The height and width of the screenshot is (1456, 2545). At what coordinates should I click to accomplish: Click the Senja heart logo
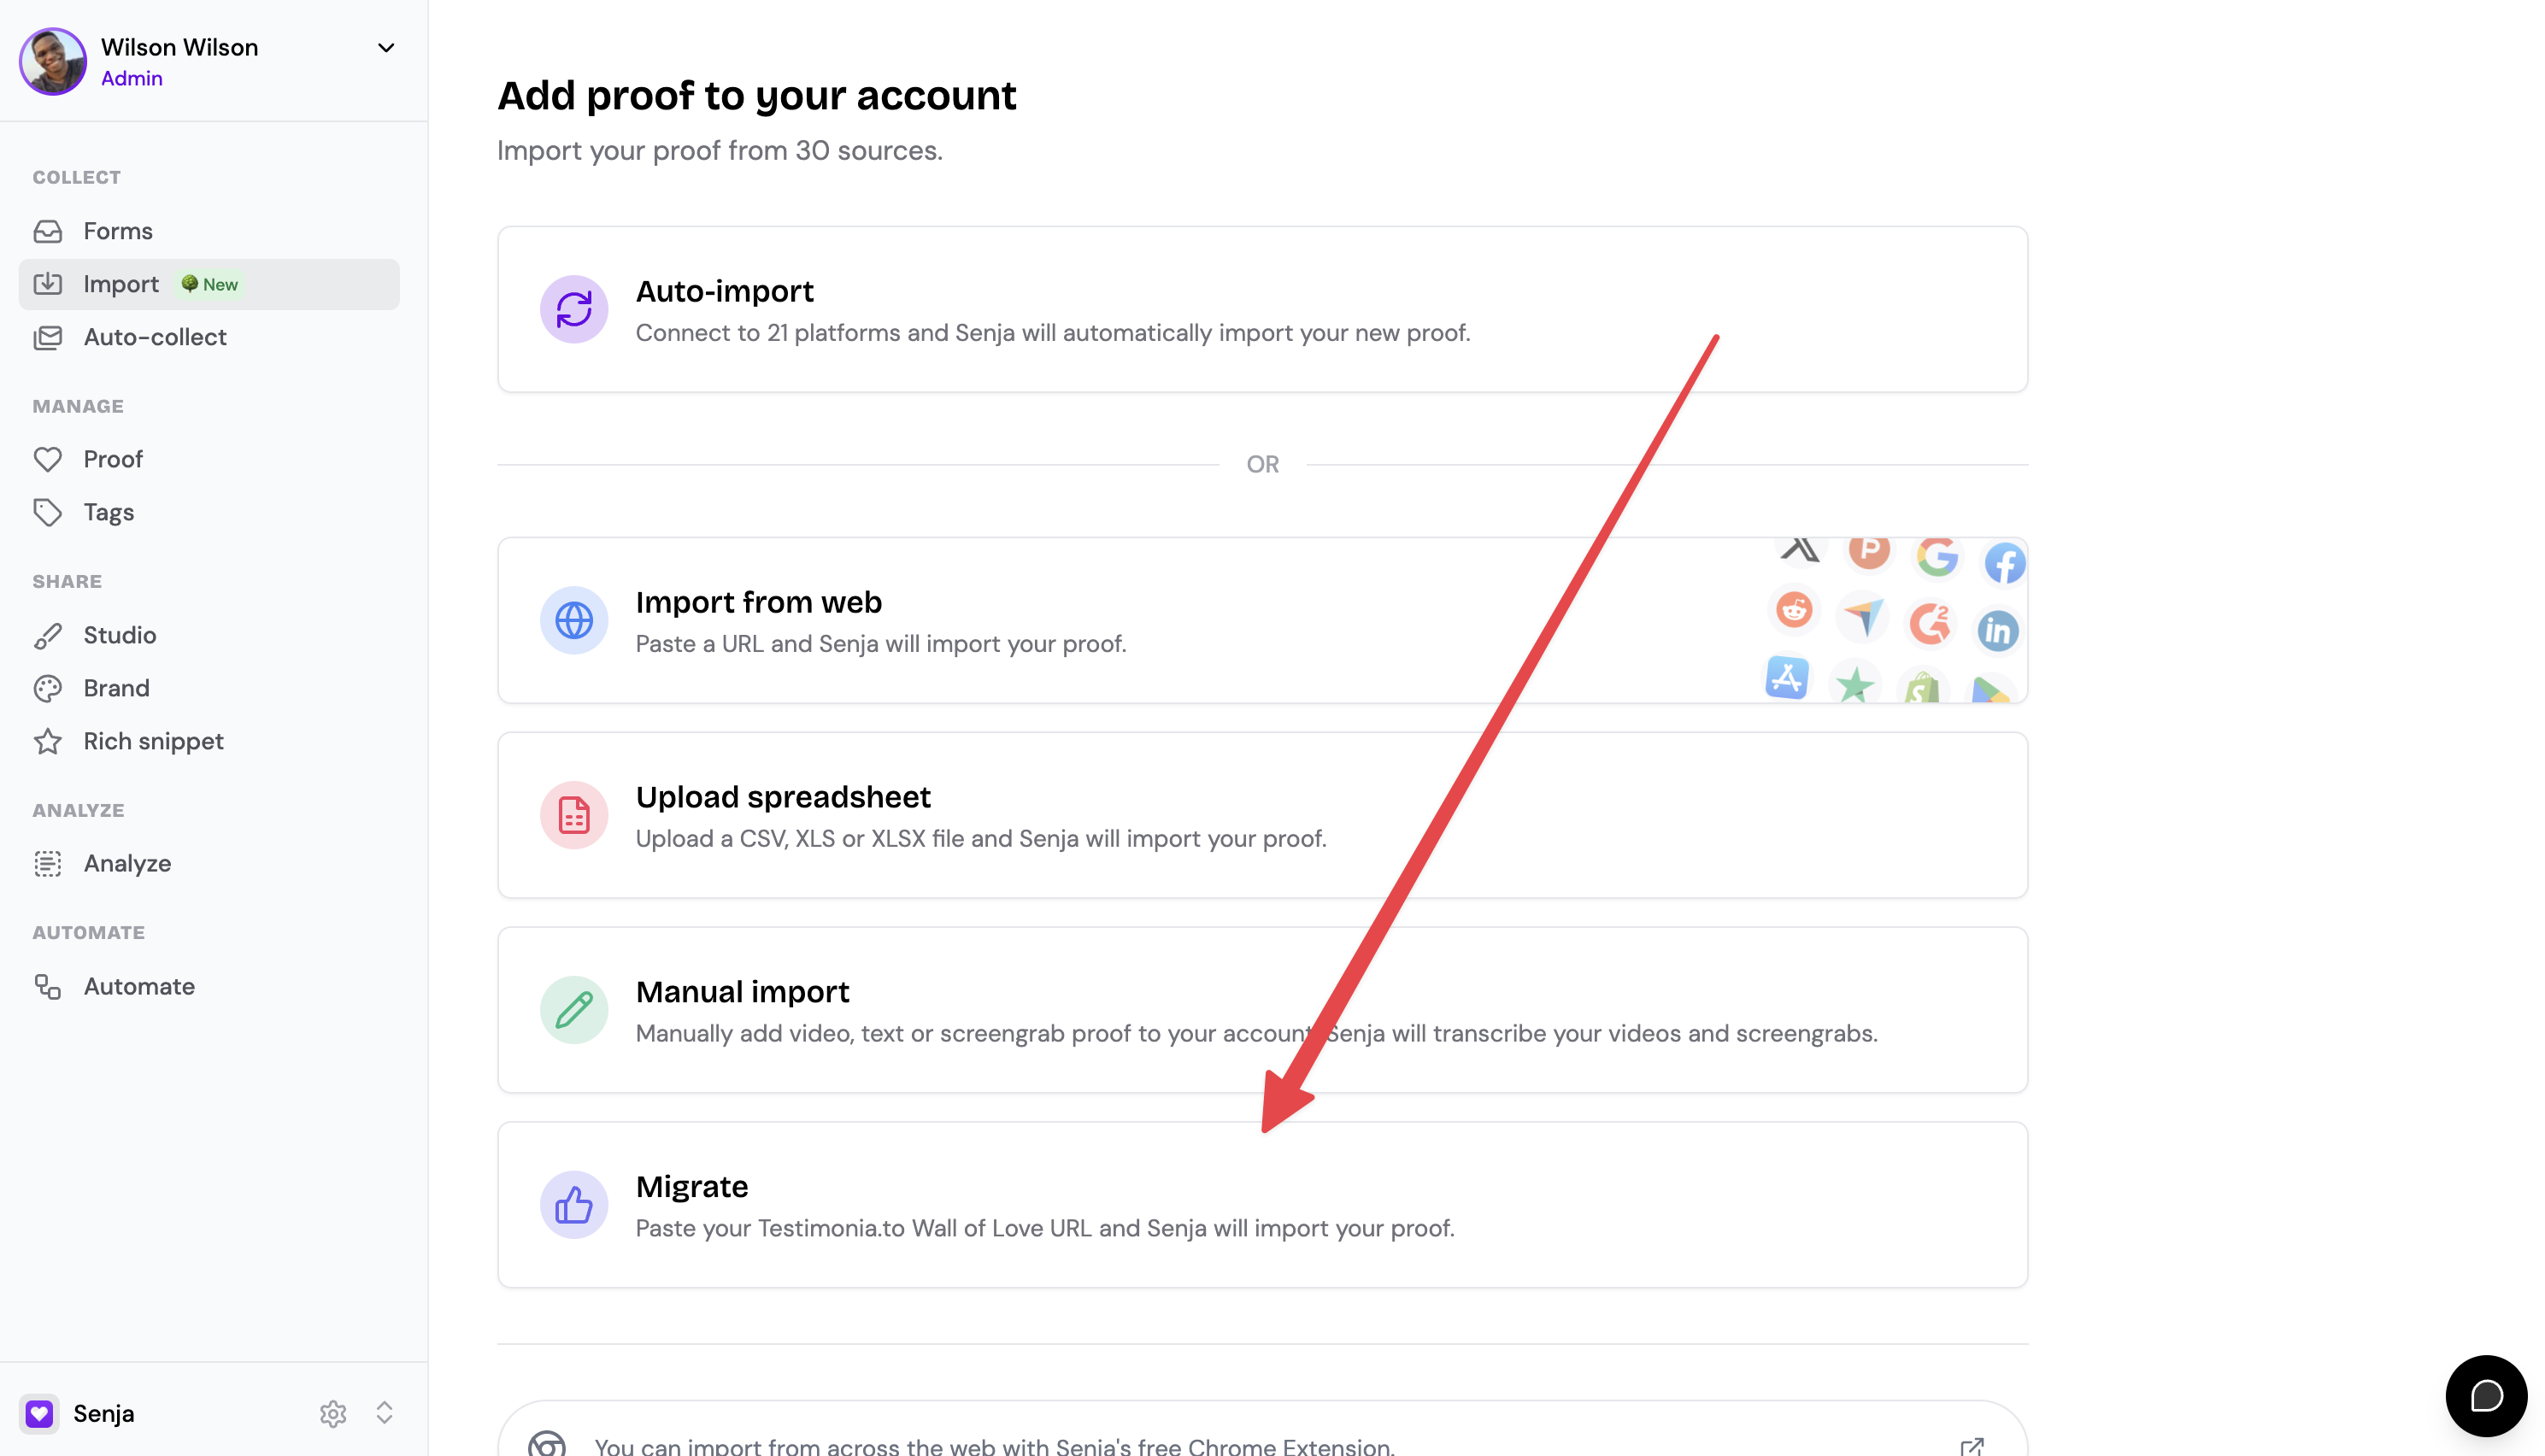click(x=40, y=1413)
